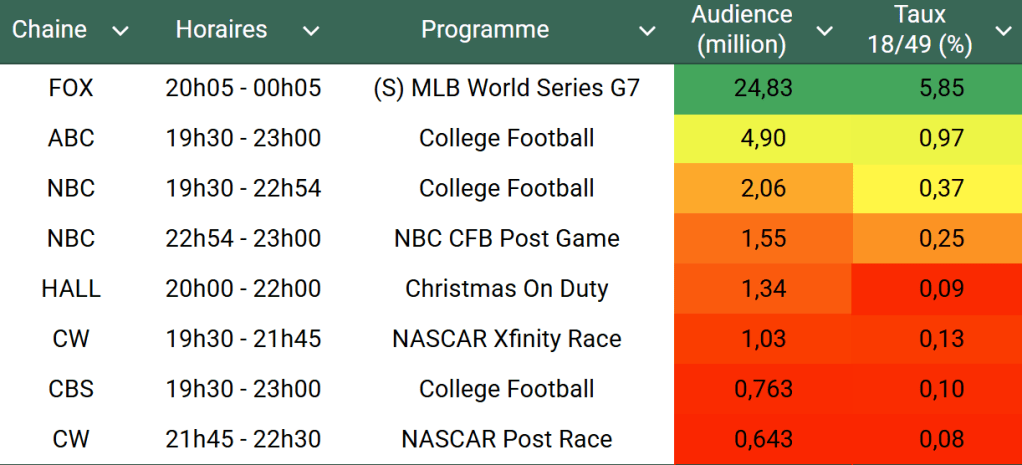Click the ABC channel cell

pyautogui.click(x=71, y=138)
